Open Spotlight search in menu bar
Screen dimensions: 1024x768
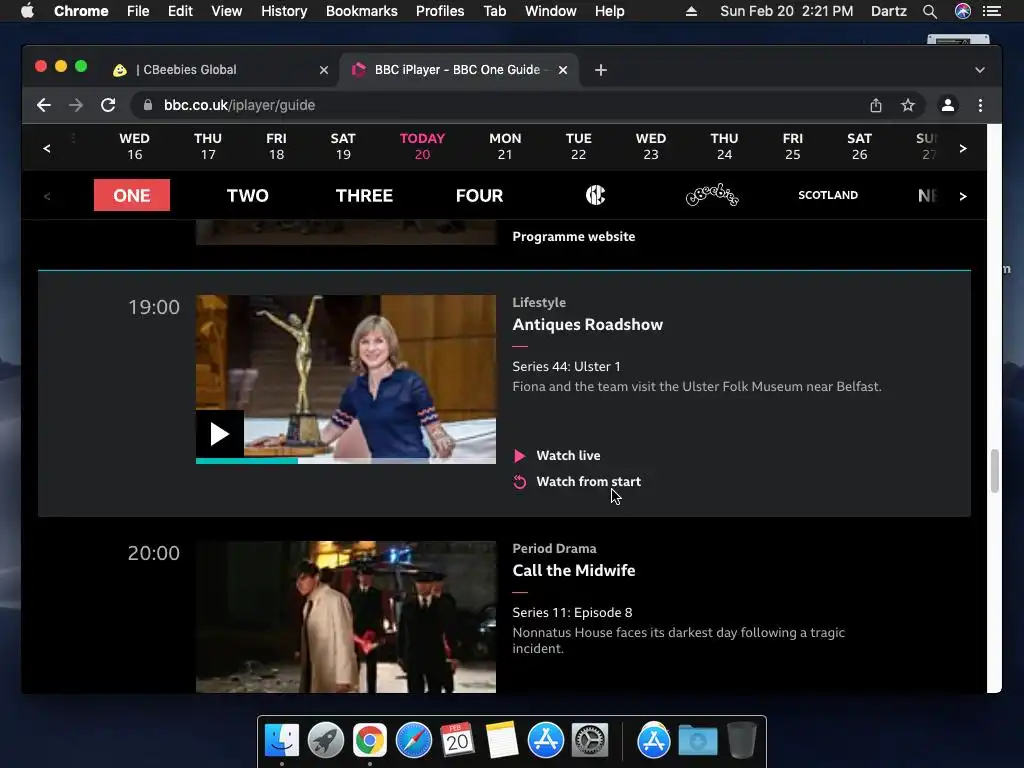[930, 11]
